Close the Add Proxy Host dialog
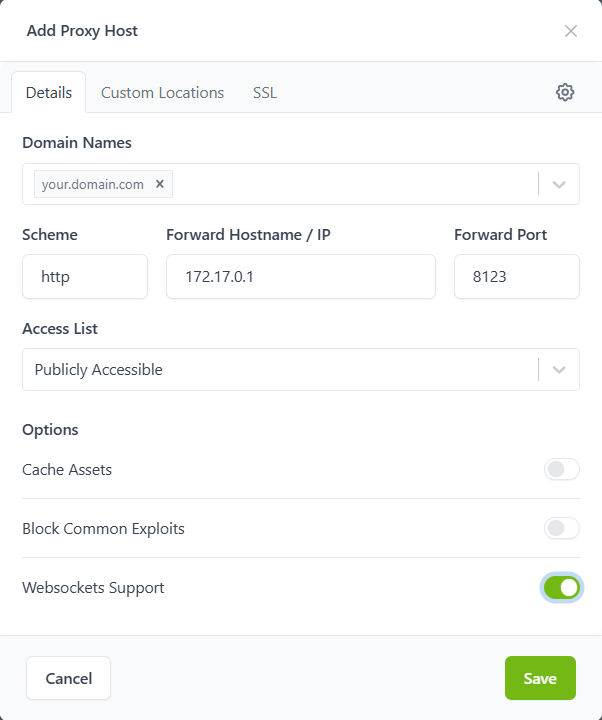 [x=571, y=31]
